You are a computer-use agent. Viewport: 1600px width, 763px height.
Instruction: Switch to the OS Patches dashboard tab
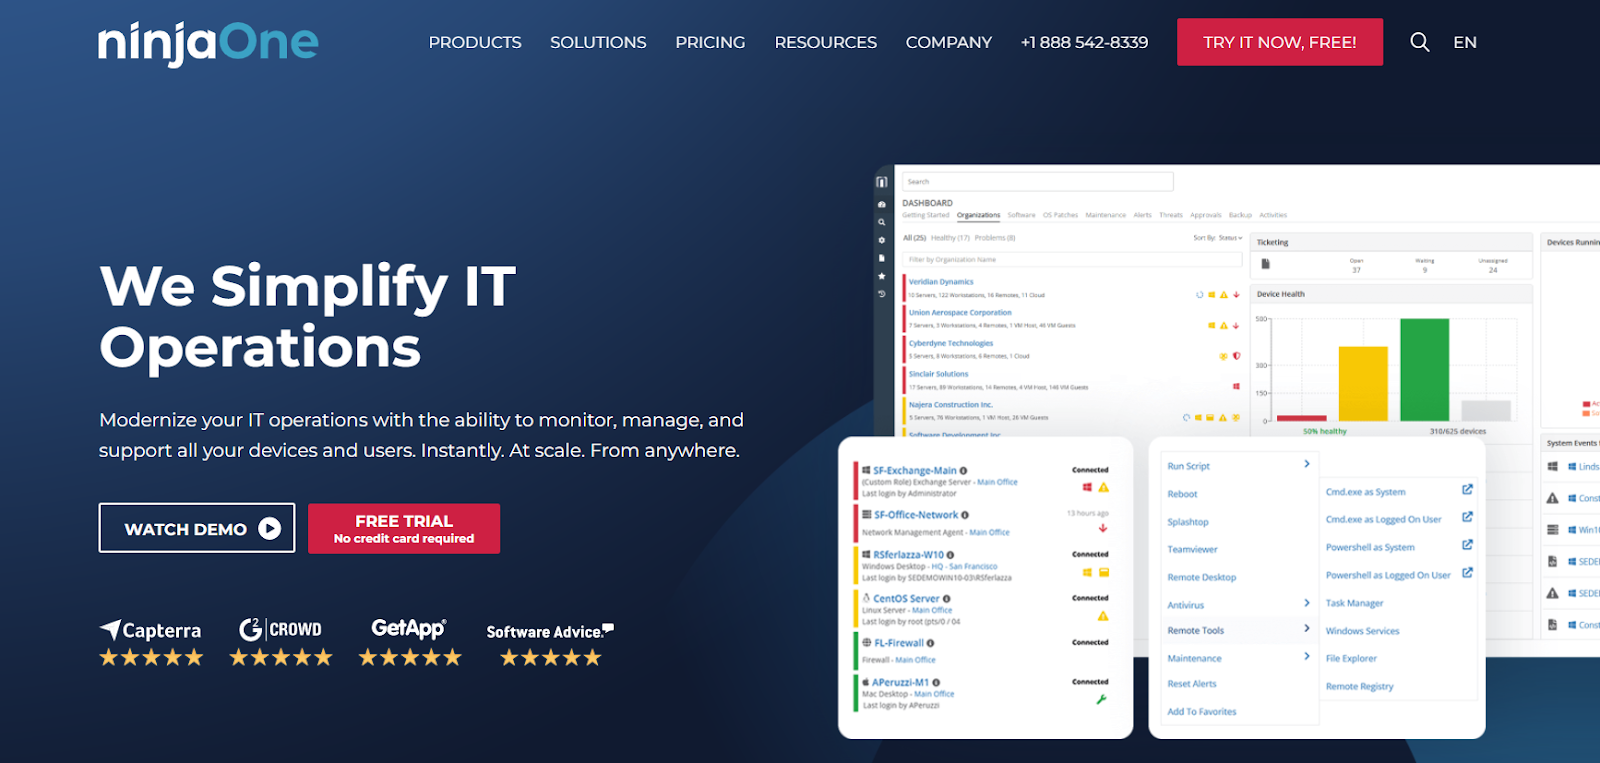click(1060, 215)
